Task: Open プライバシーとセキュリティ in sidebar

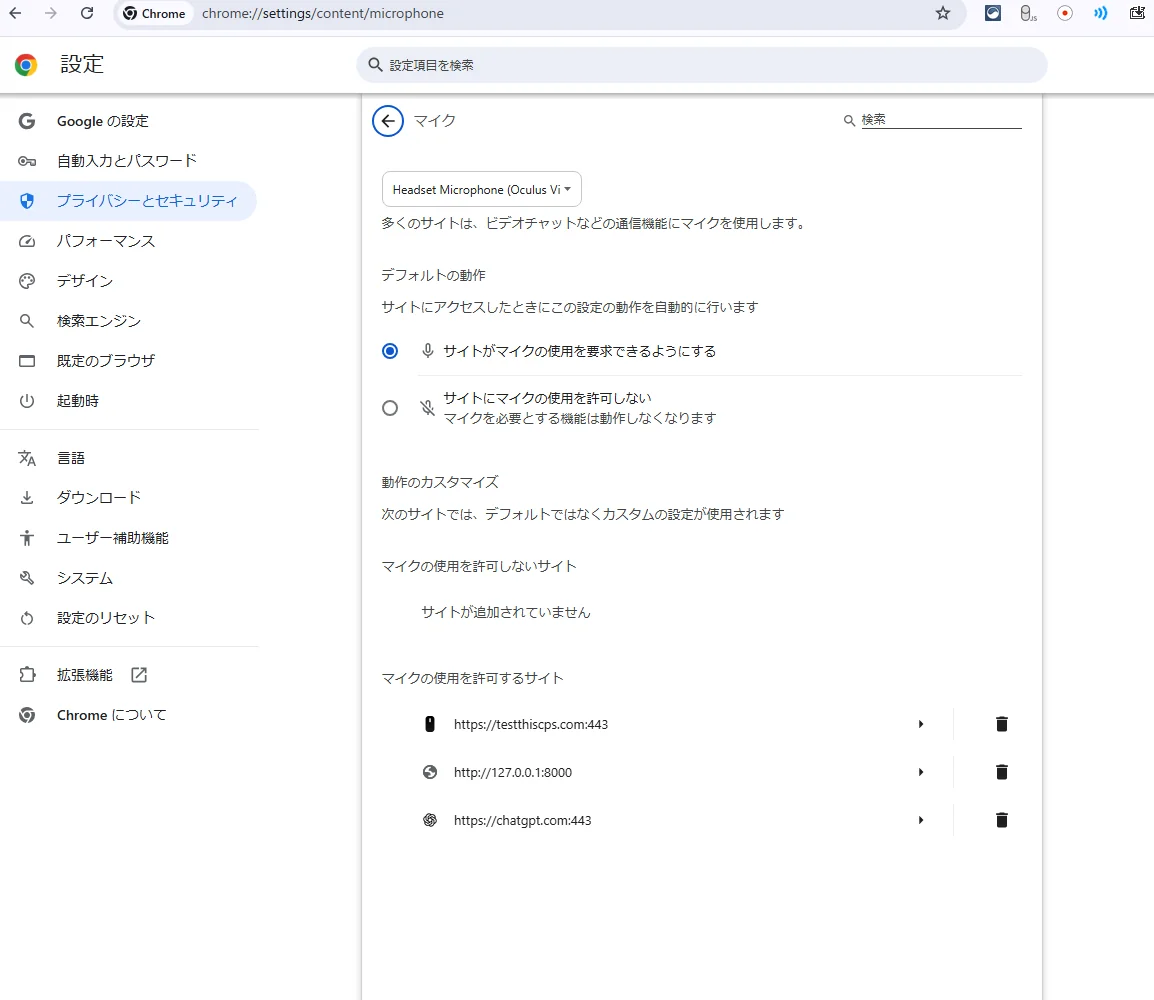Action: click(x=146, y=201)
